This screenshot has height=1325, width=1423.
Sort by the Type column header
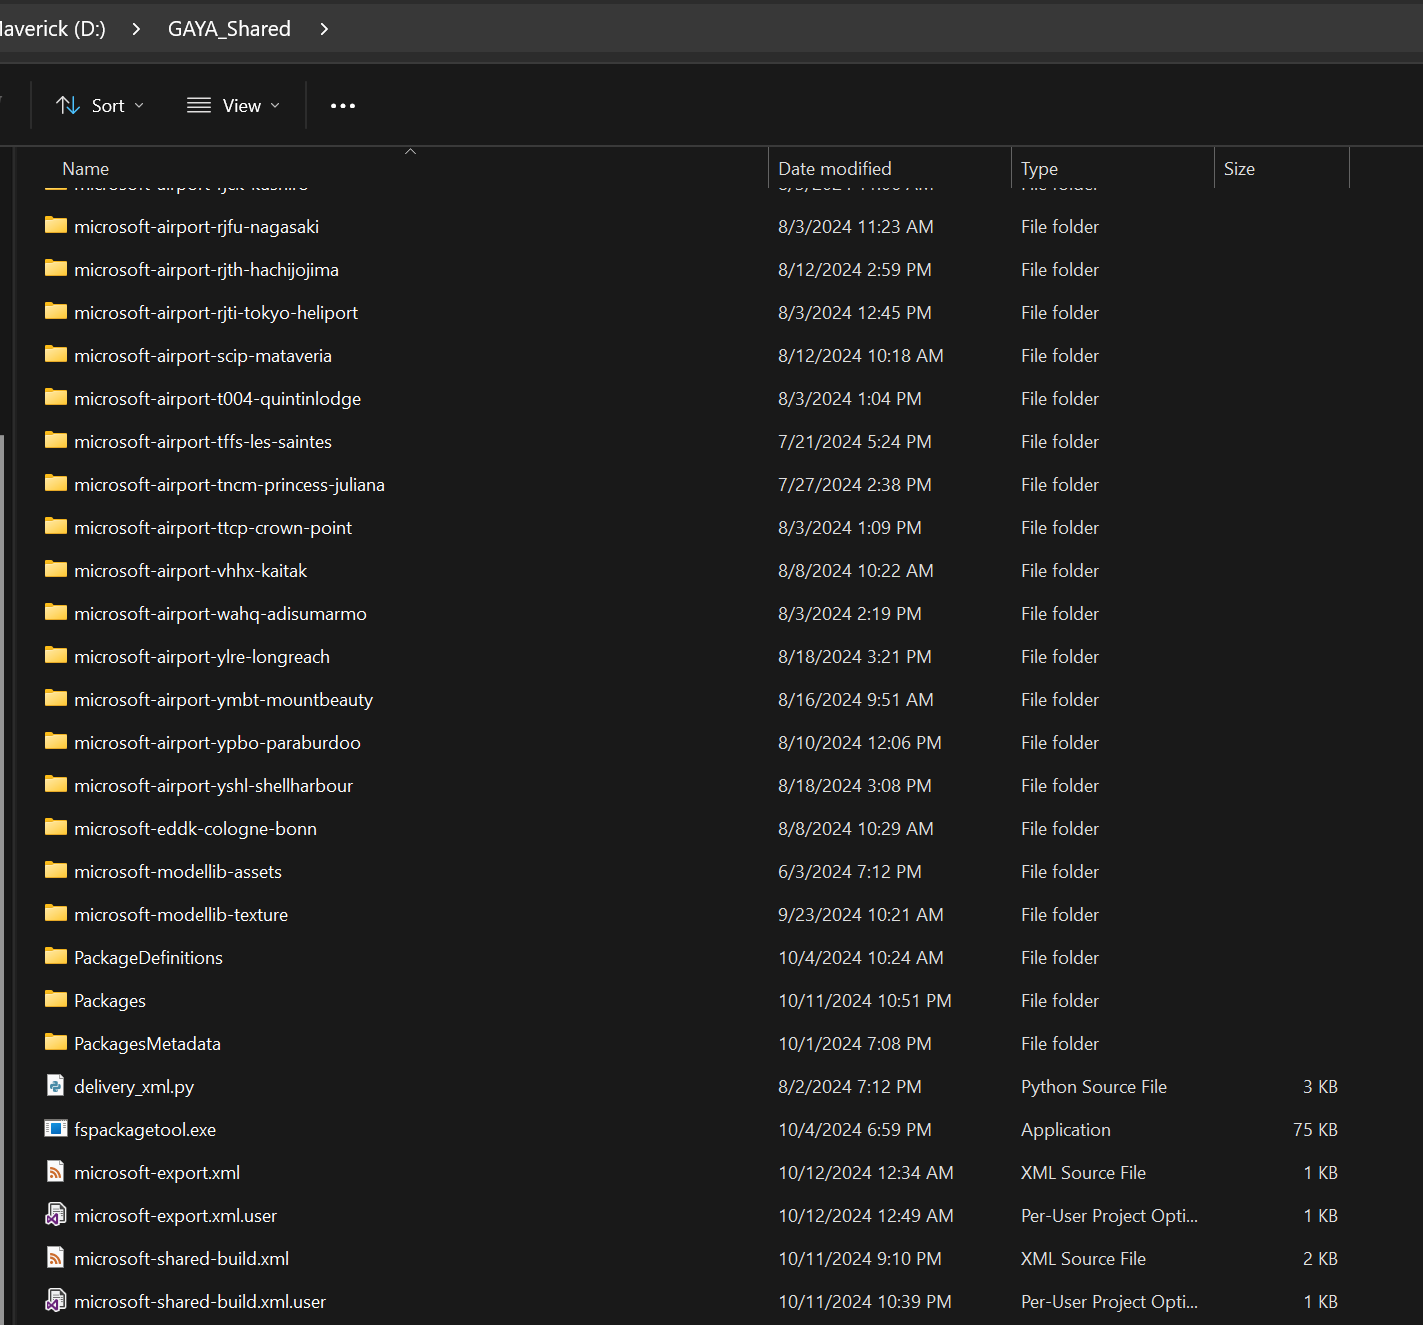[1040, 169]
